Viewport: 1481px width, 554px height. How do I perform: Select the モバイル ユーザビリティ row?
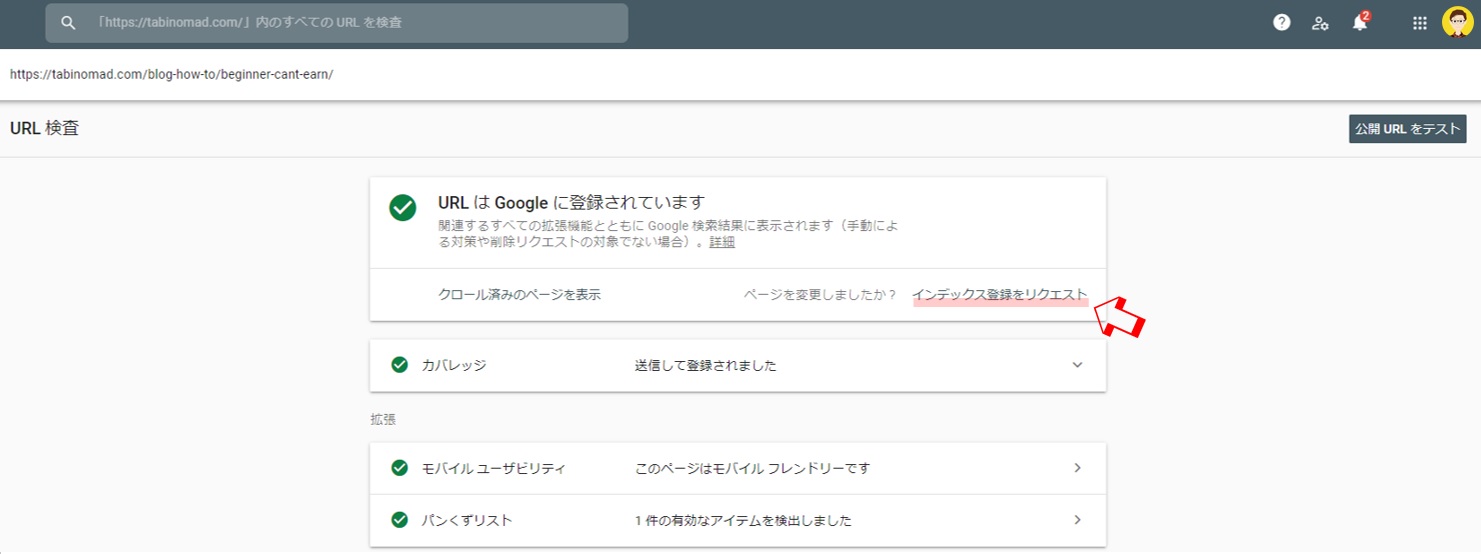coord(738,468)
